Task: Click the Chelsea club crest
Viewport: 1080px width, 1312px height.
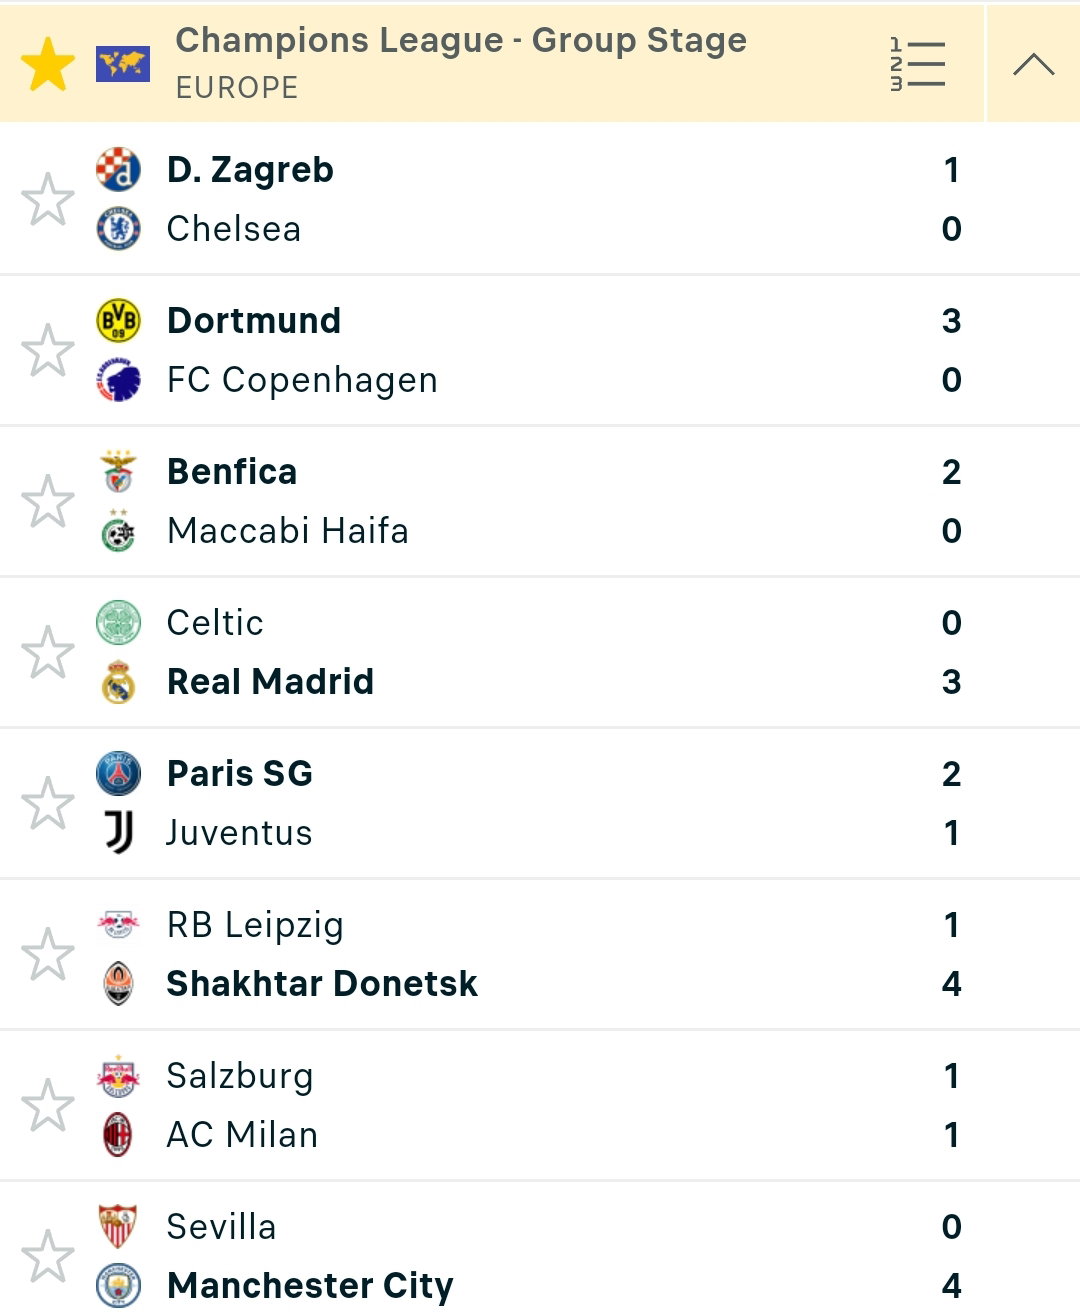Action: 118,229
